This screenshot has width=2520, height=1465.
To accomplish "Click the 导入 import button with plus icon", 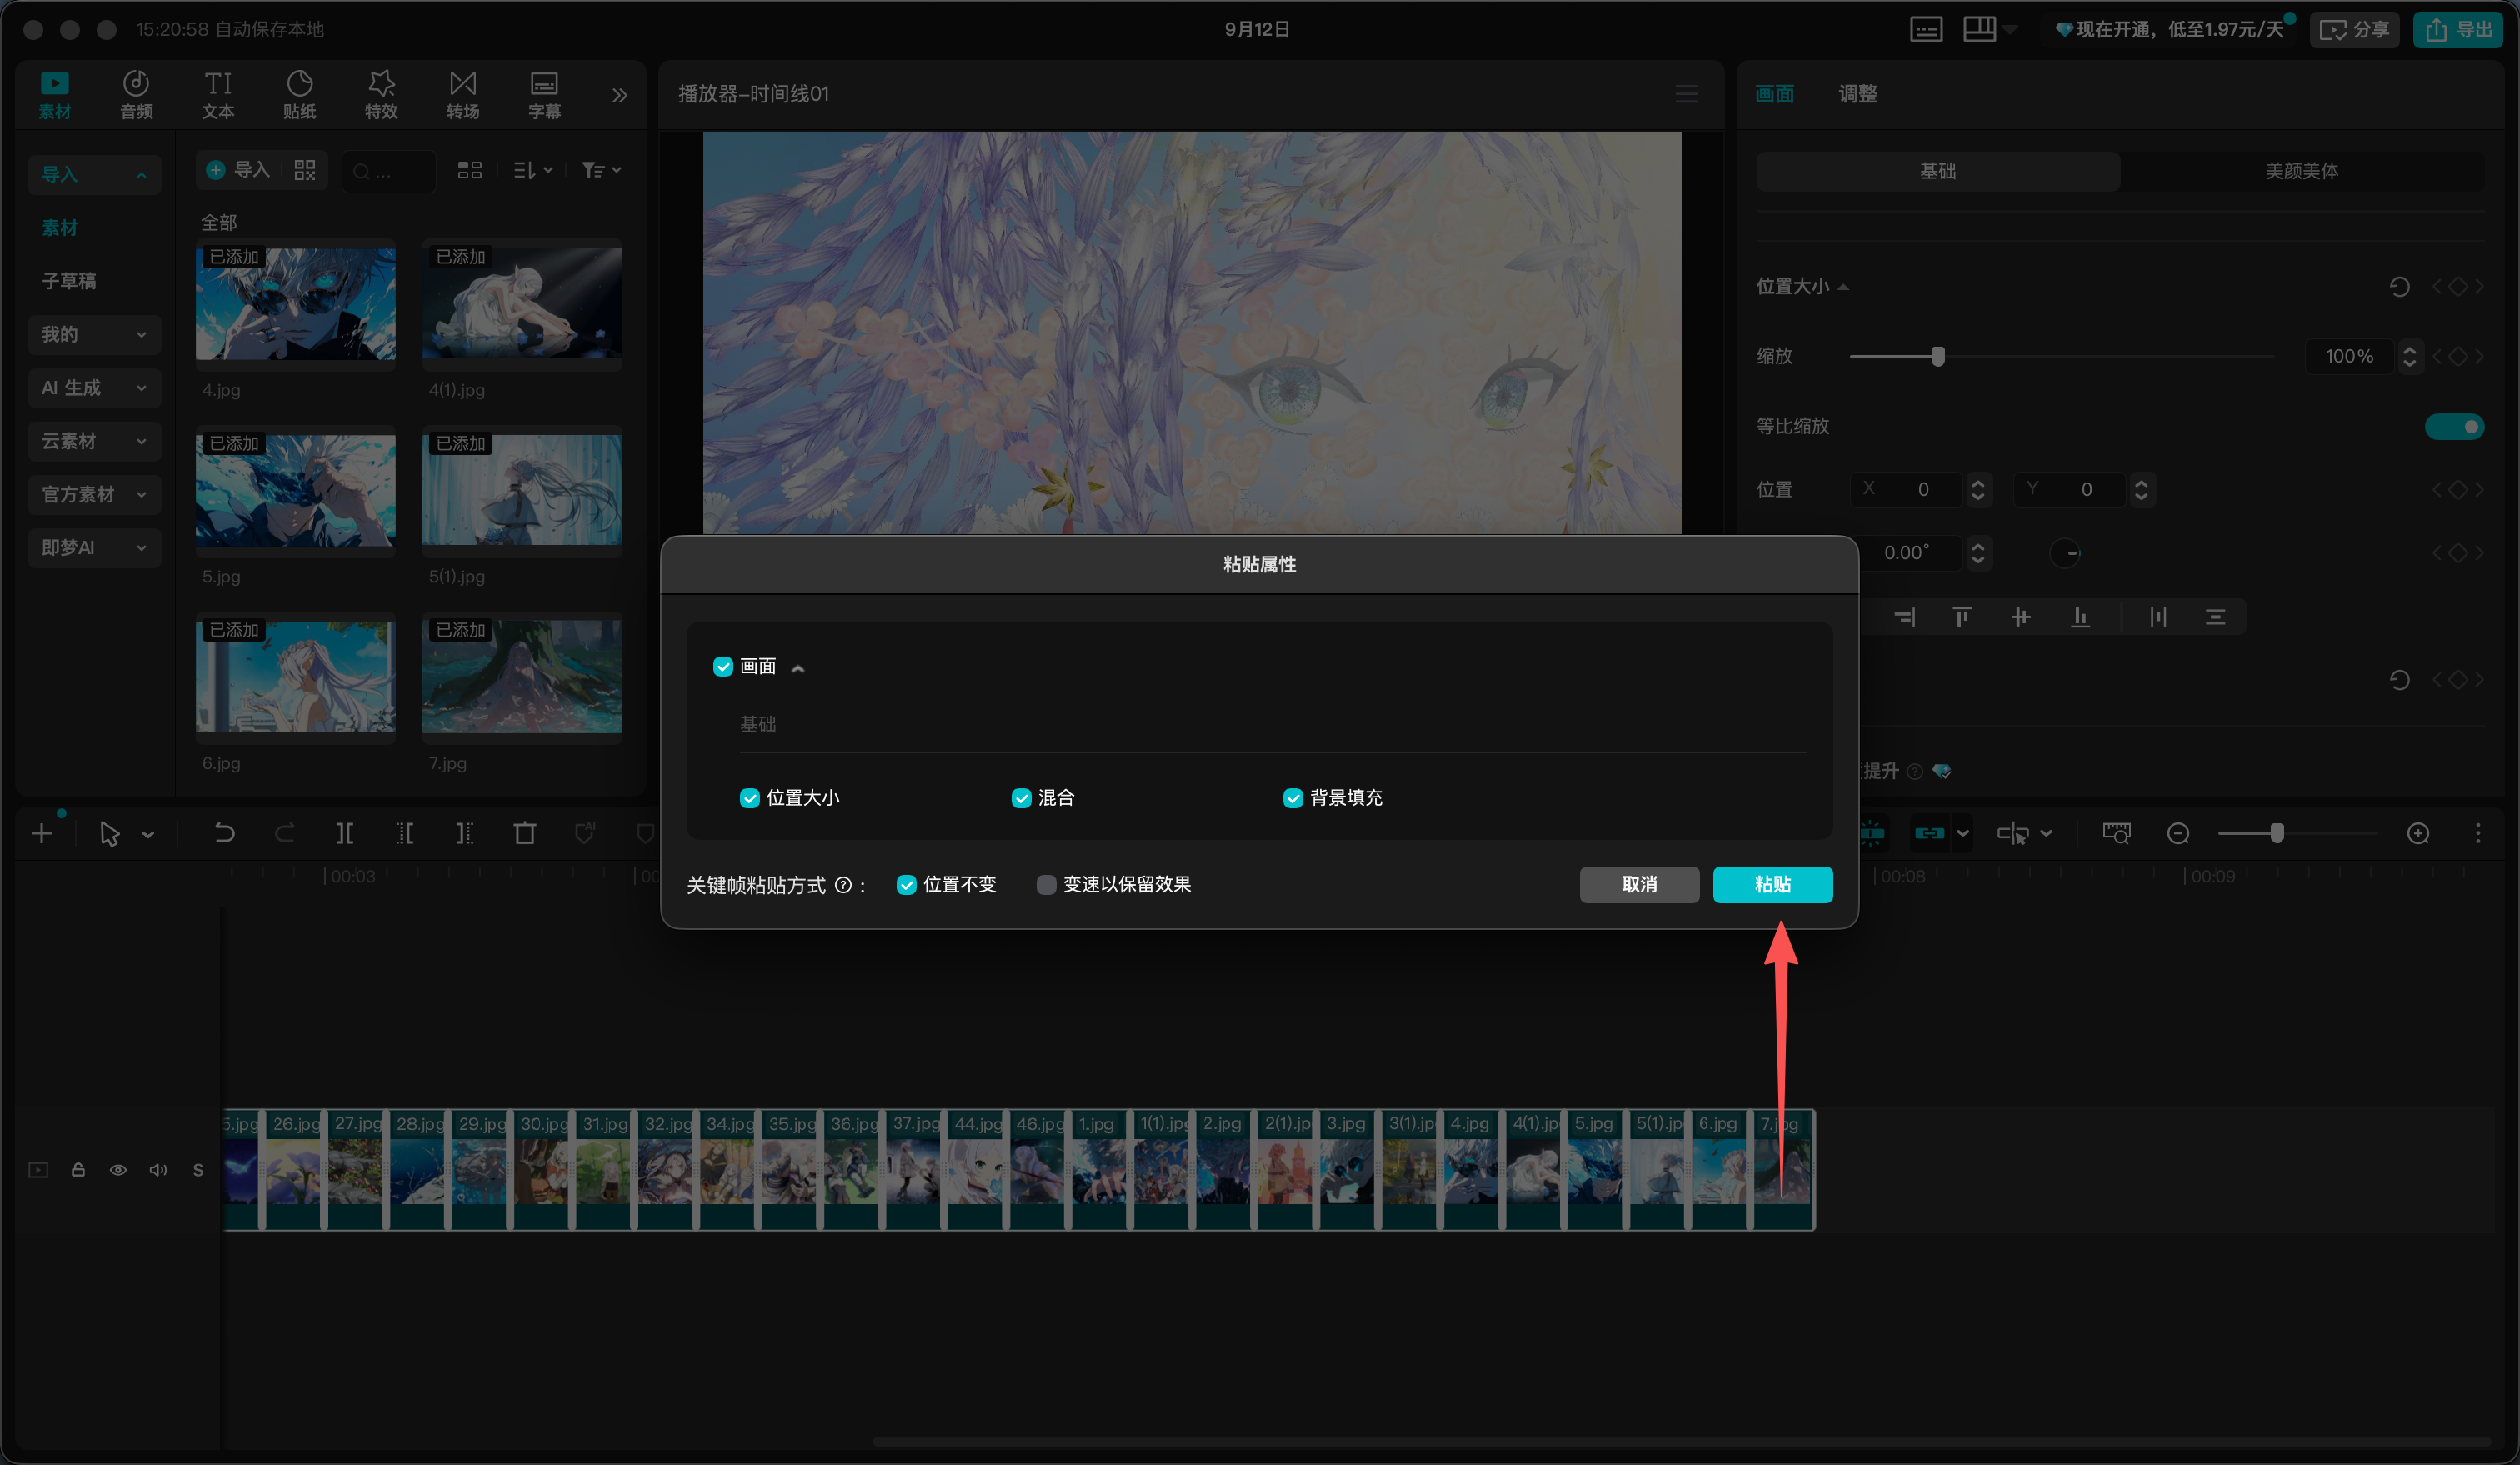I will click(x=238, y=170).
